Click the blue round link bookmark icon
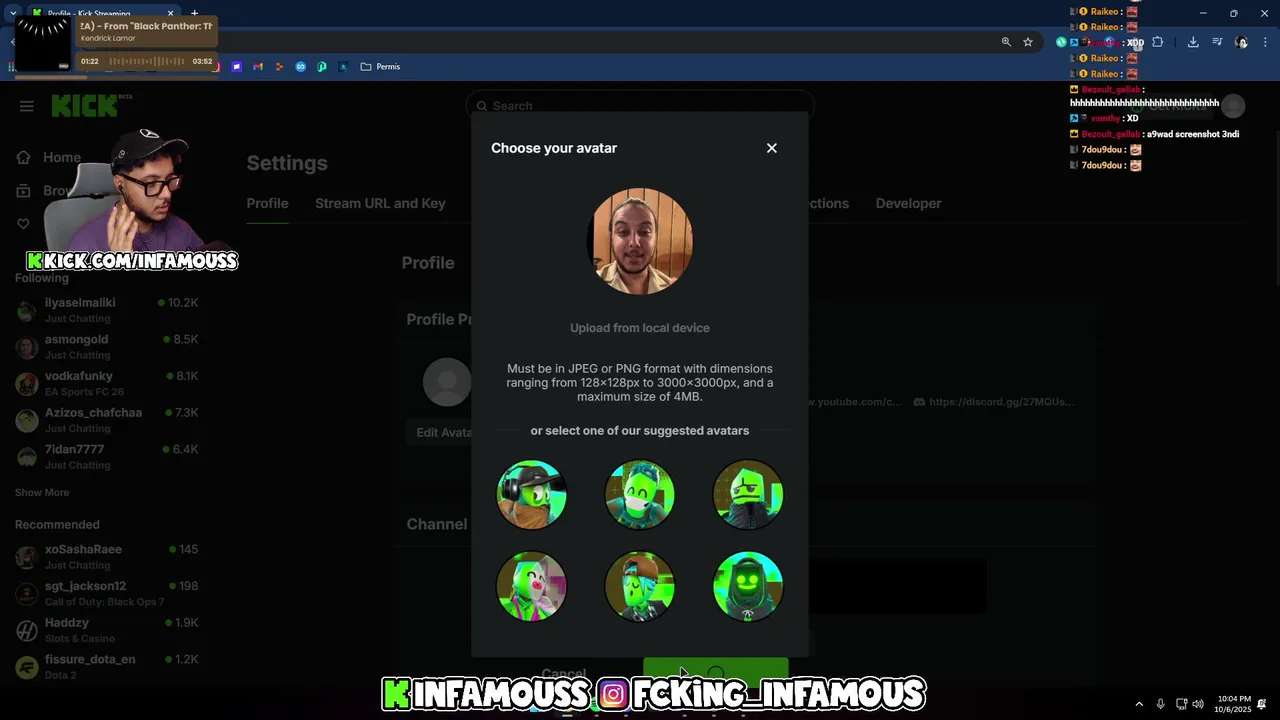Image resolution: width=1280 pixels, height=720 pixels. click(x=300, y=67)
